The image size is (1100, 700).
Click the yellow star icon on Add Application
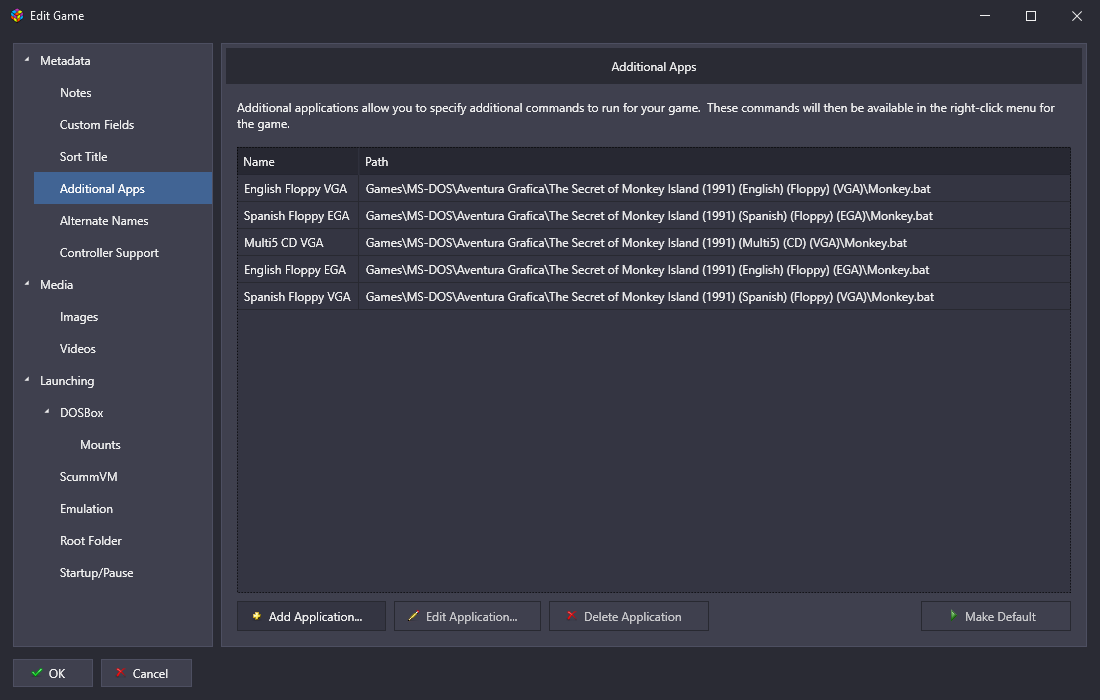[257, 616]
